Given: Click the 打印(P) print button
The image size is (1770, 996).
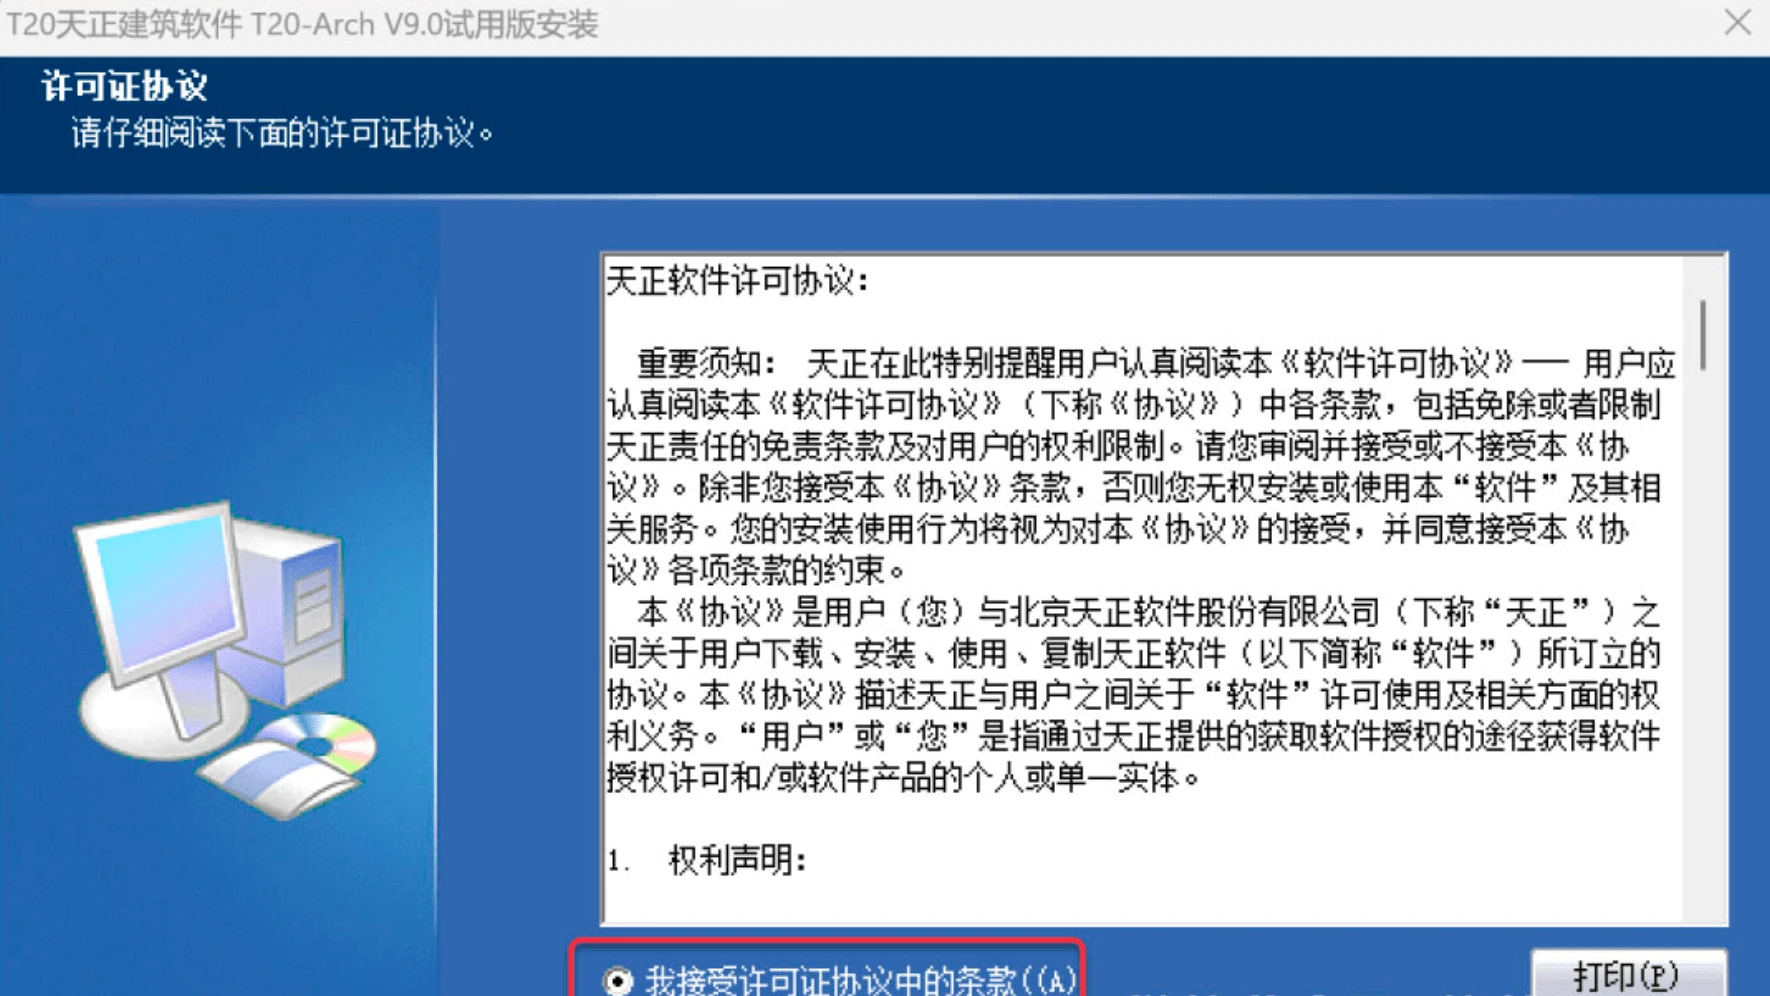Looking at the screenshot, I should click(x=1627, y=975).
